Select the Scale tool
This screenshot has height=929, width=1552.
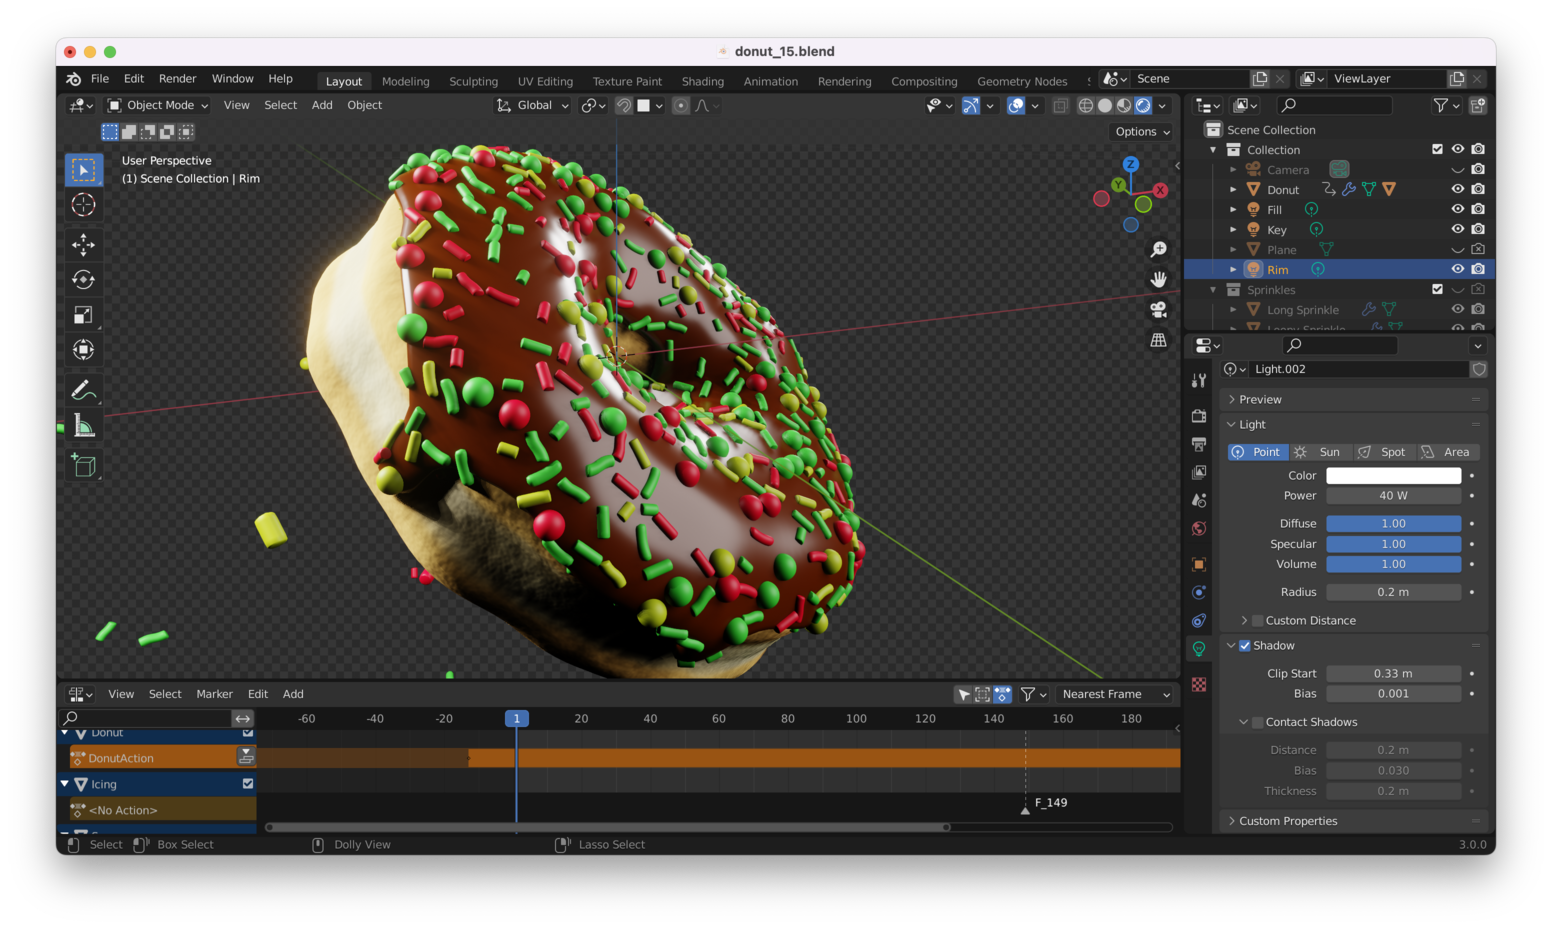pos(84,315)
